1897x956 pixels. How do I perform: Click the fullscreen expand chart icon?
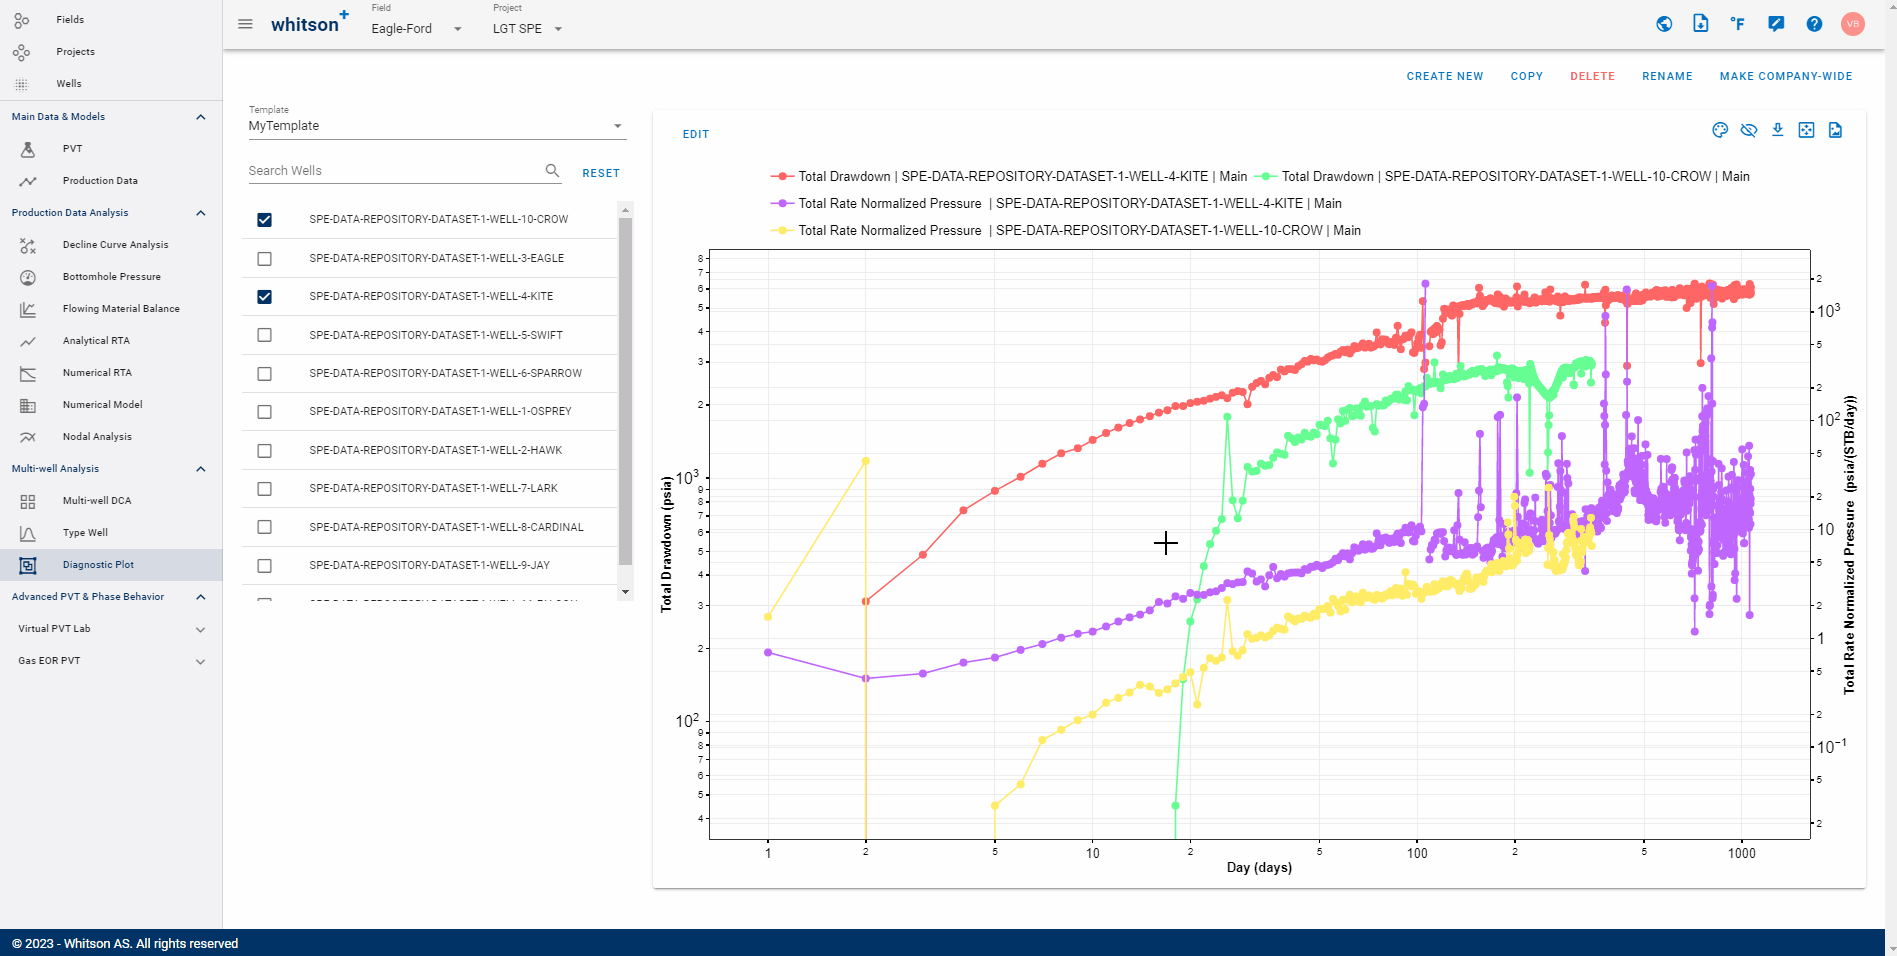(x=1806, y=130)
